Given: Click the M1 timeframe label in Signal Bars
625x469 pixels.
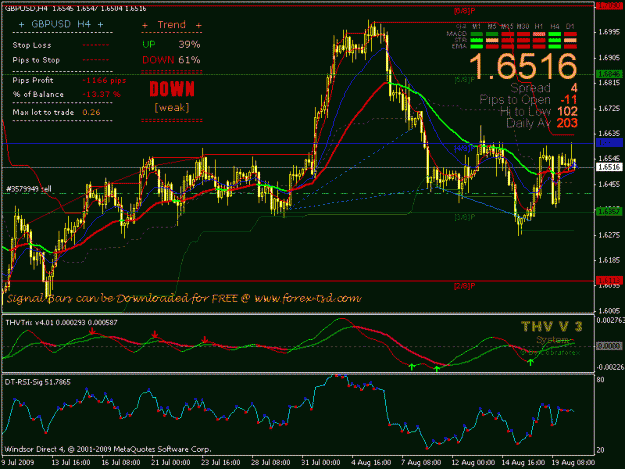Looking at the screenshot, I should [476, 27].
